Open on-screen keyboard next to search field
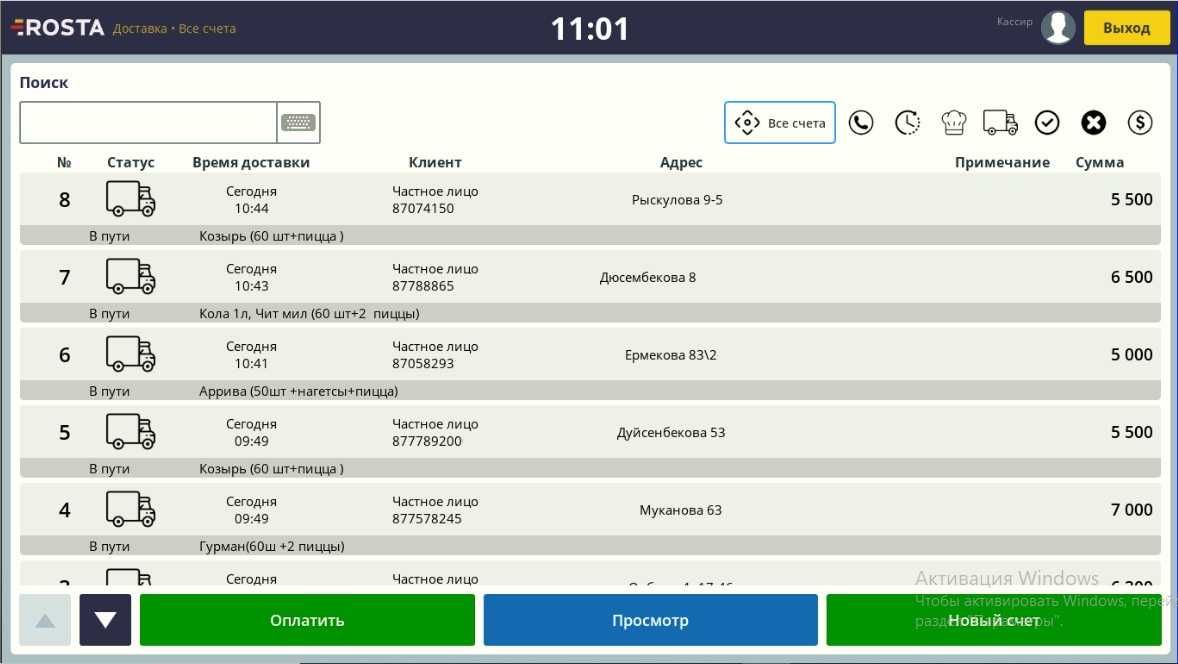This screenshot has height=664, width=1178. click(x=298, y=122)
